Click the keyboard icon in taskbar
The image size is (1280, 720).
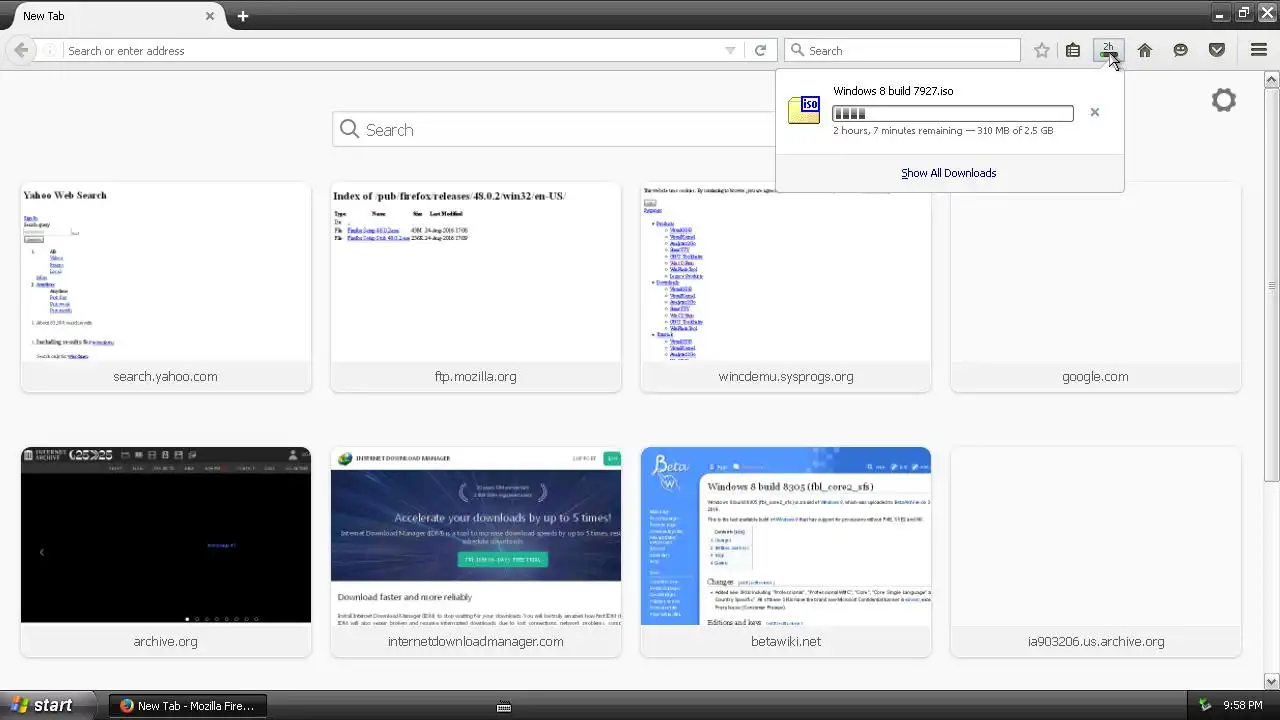pos(504,706)
